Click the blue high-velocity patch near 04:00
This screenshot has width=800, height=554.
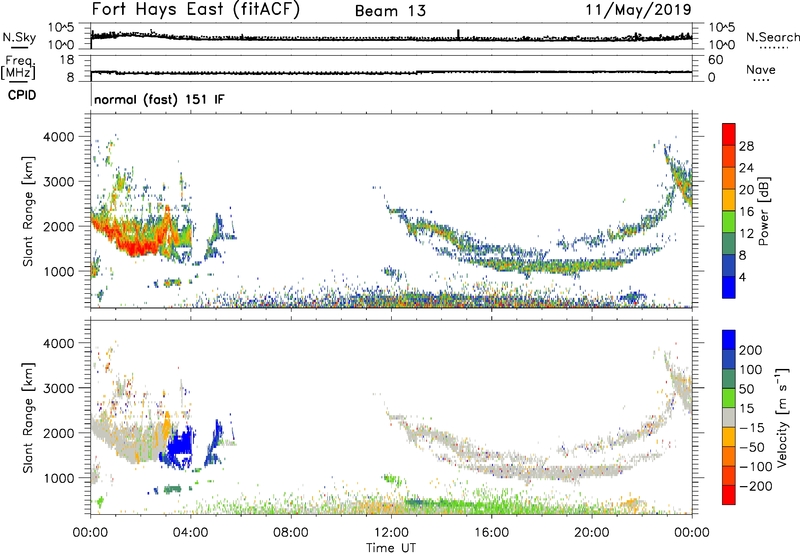point(180,447)
